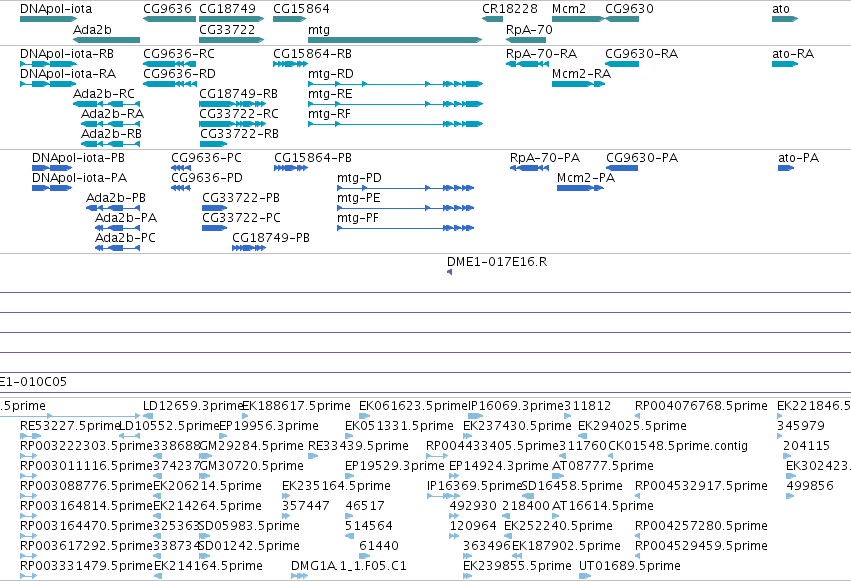Select the CG9630 gene glyph
851x581 pixels.
pyautogui.click(x=622, y=19)
